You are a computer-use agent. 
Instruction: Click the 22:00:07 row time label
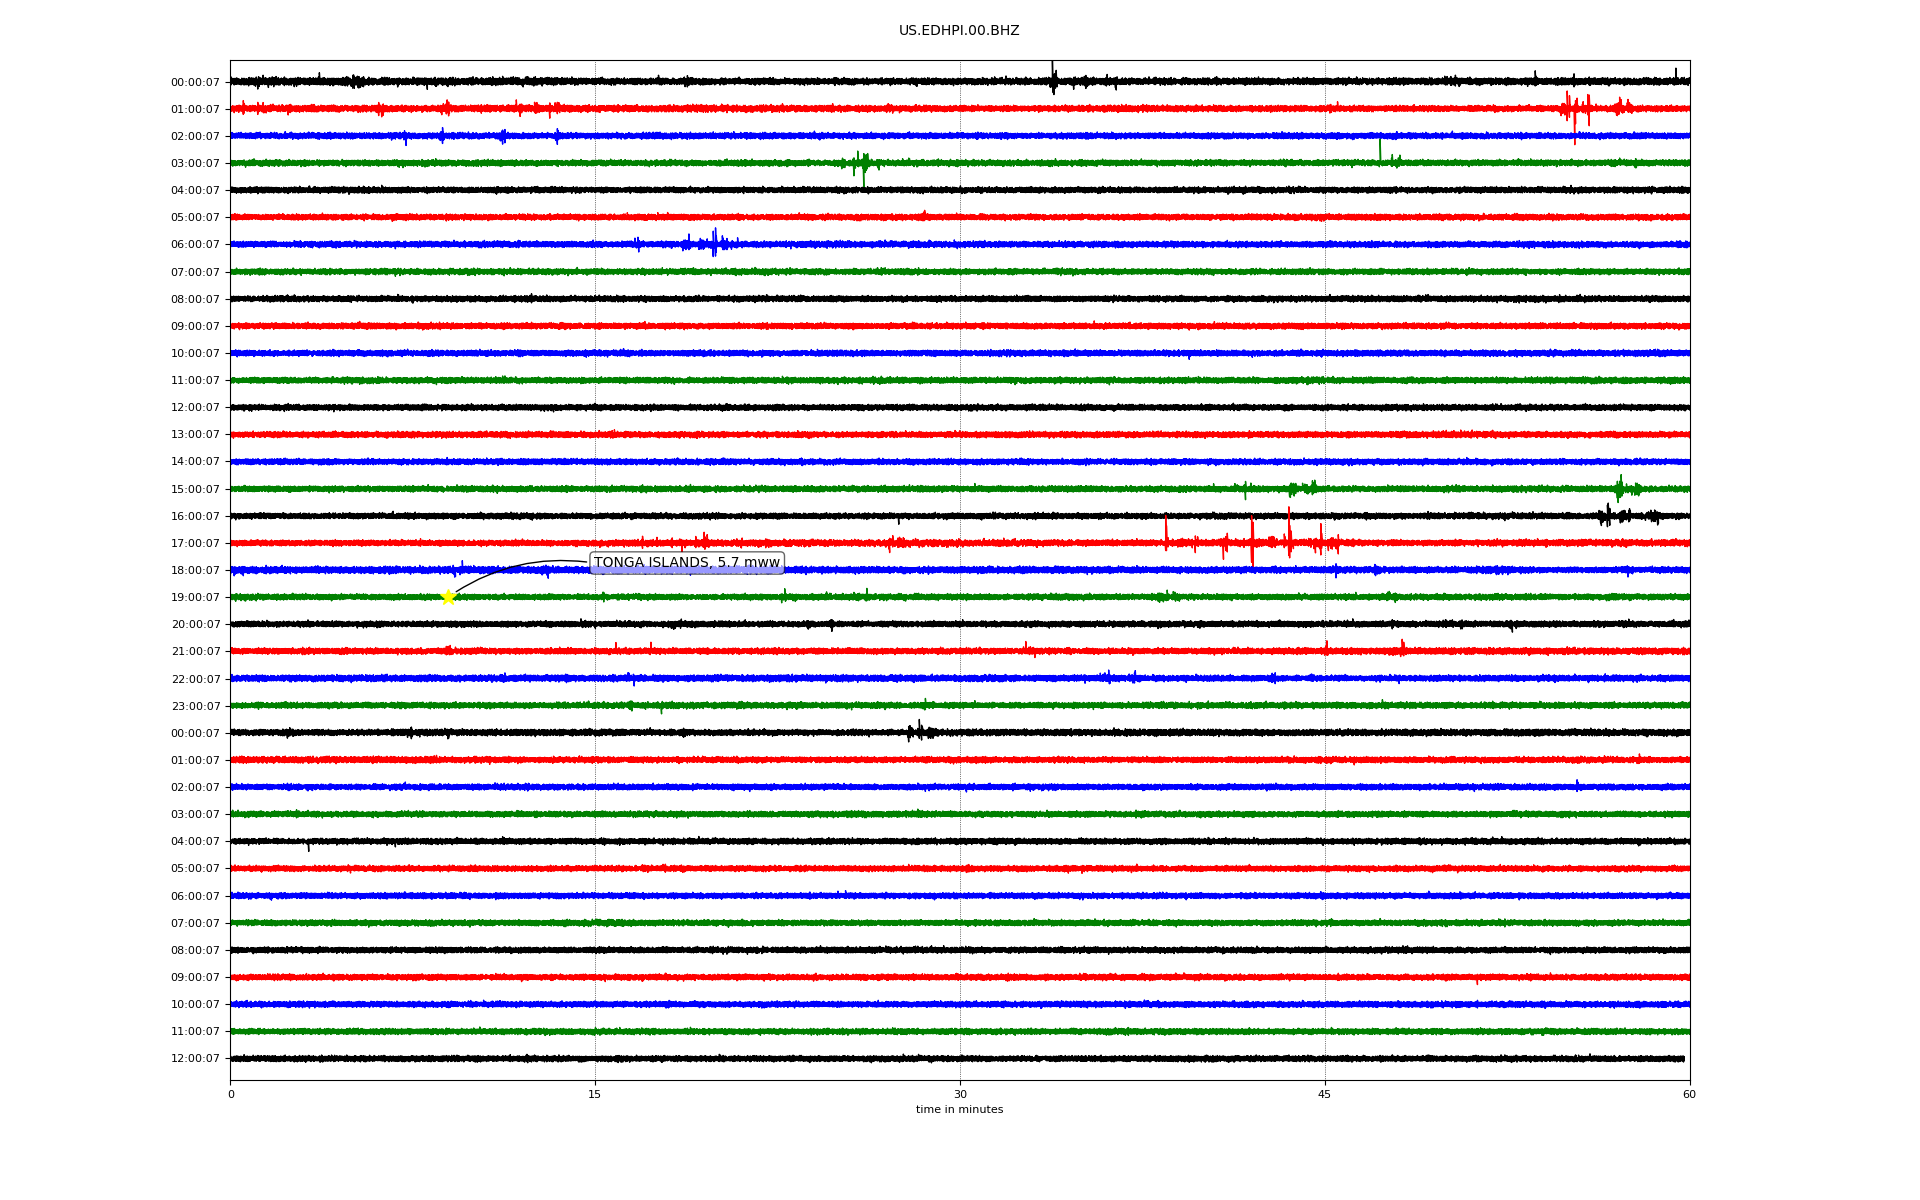click(x=195, y=680)
